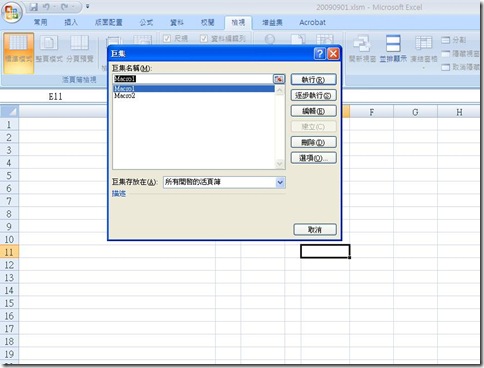The height and width of the screenshot is (368, 484).
Task: Click the 取消 cancel button
Action: pos(315,230)
